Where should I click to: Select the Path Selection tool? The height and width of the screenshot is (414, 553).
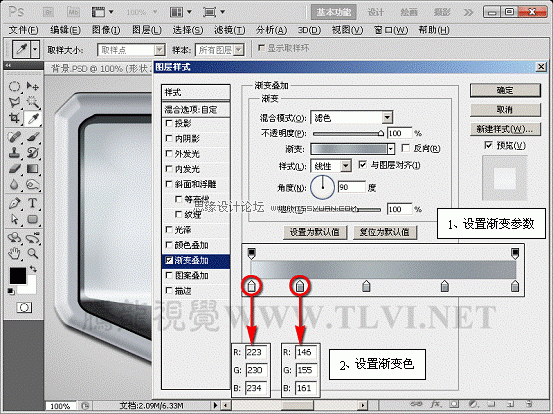(x=14, y=219)
